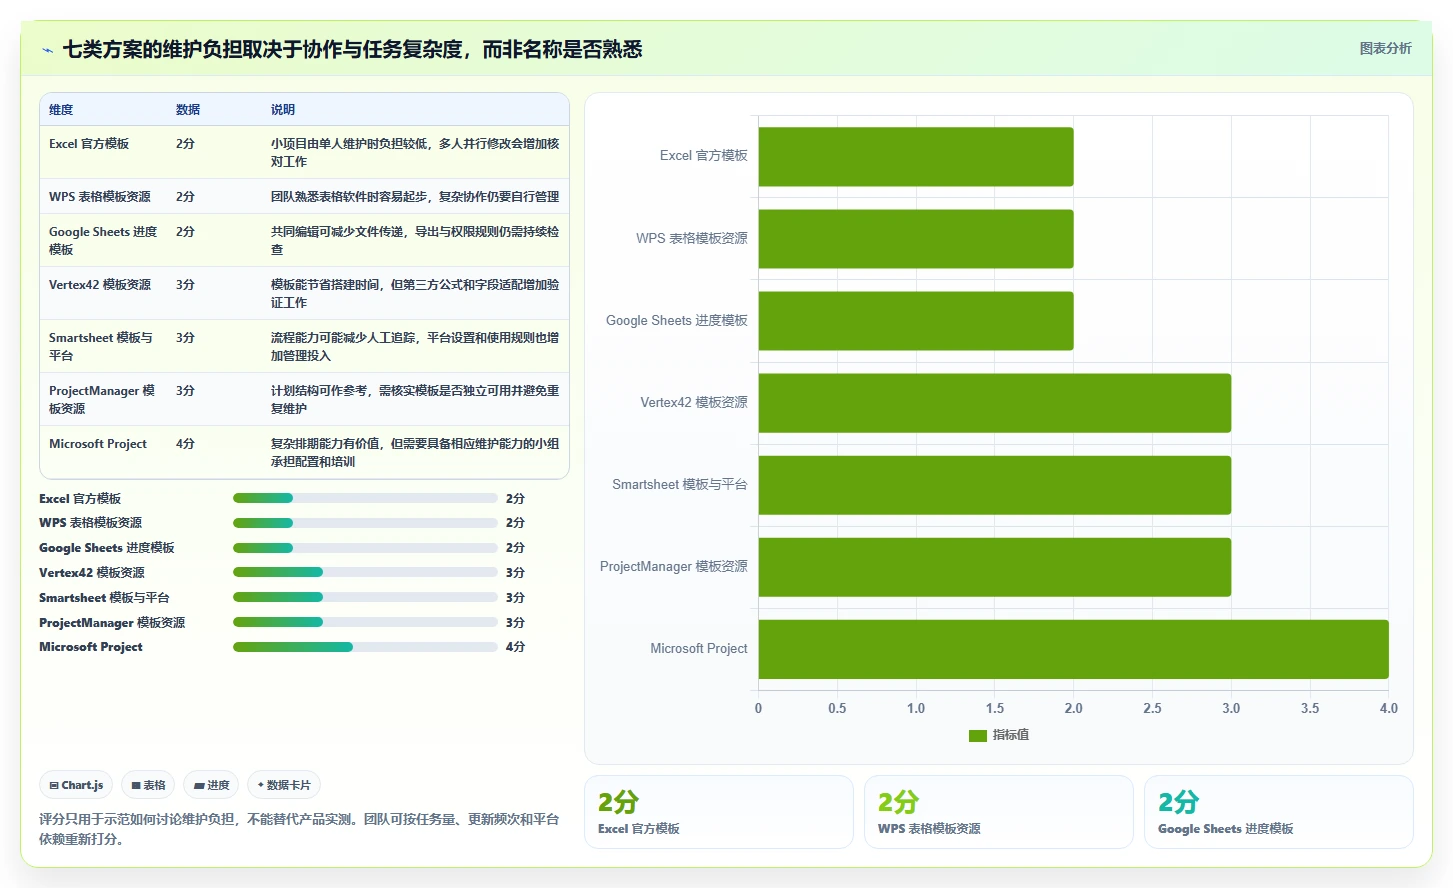Click the ProjectManager 模板资源 progress bar
1453x888 pixels.
(365, 622)
